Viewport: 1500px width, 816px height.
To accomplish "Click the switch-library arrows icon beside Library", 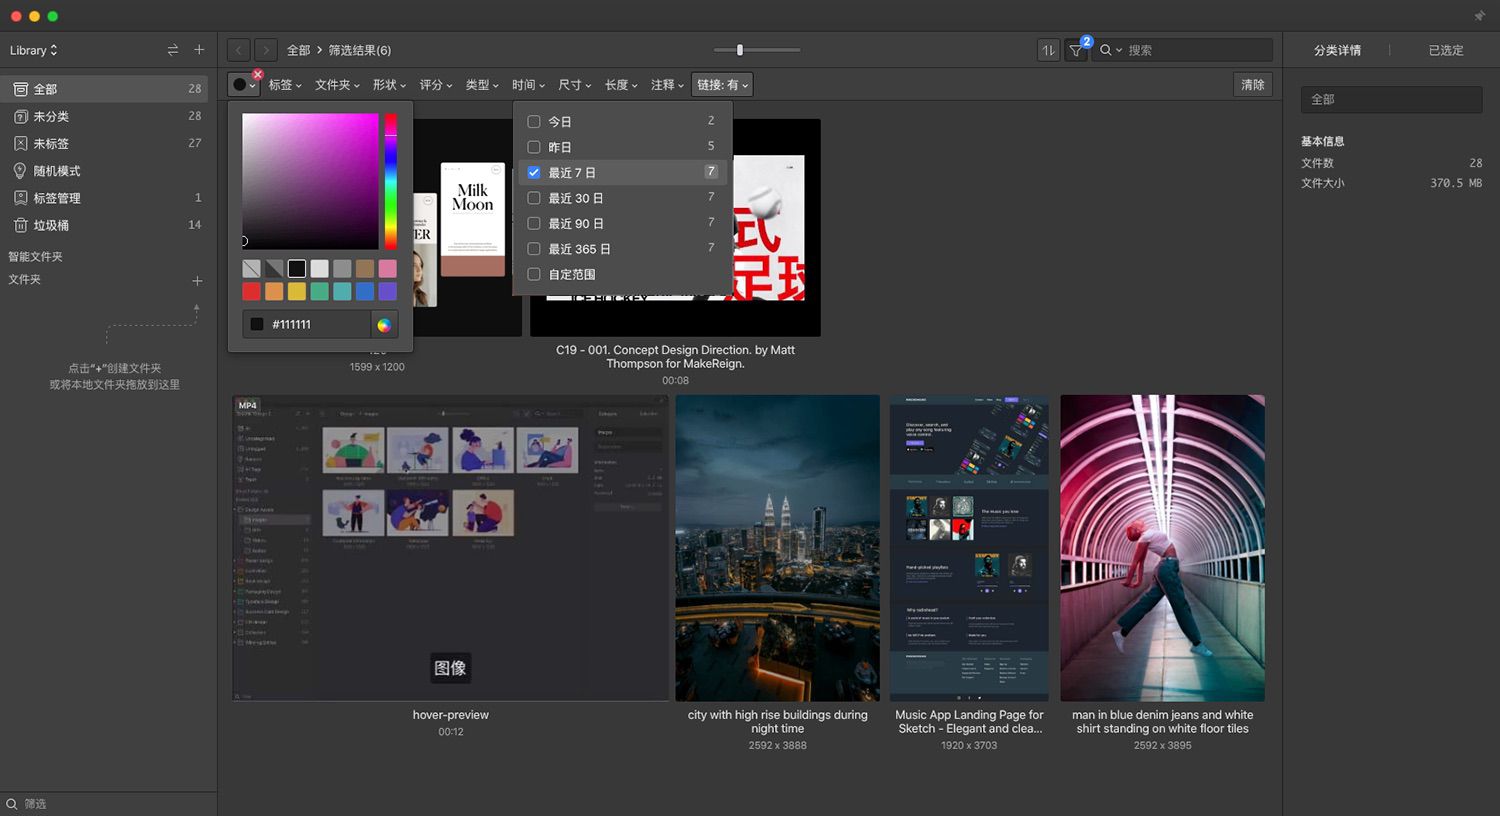I will point(172,50).
